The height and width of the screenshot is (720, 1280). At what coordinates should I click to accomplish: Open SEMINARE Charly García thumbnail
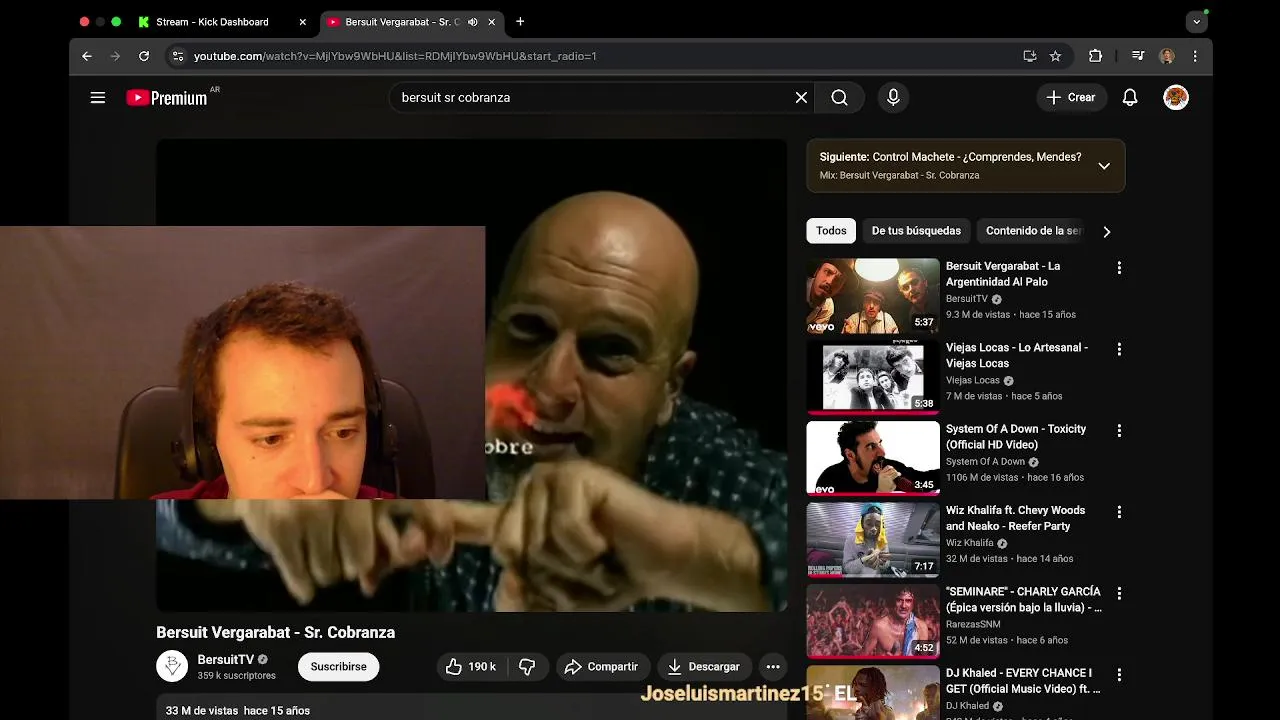coord(873,621)
